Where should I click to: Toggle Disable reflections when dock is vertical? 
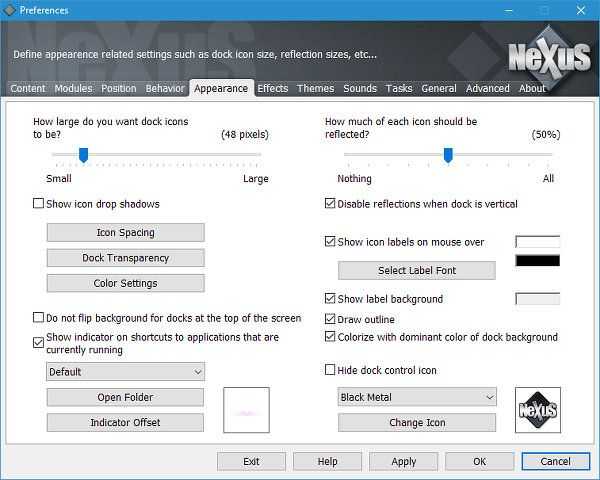point(331,204)
